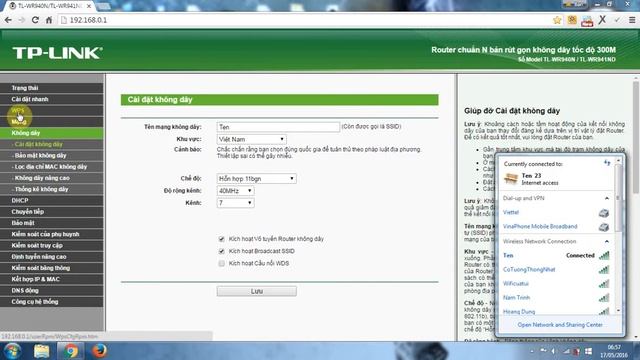The height and width of the screenshot is (360, 640).
Task: Click the VinaPhone Mobile Broadband modem icon
Action: coord(604,227)
